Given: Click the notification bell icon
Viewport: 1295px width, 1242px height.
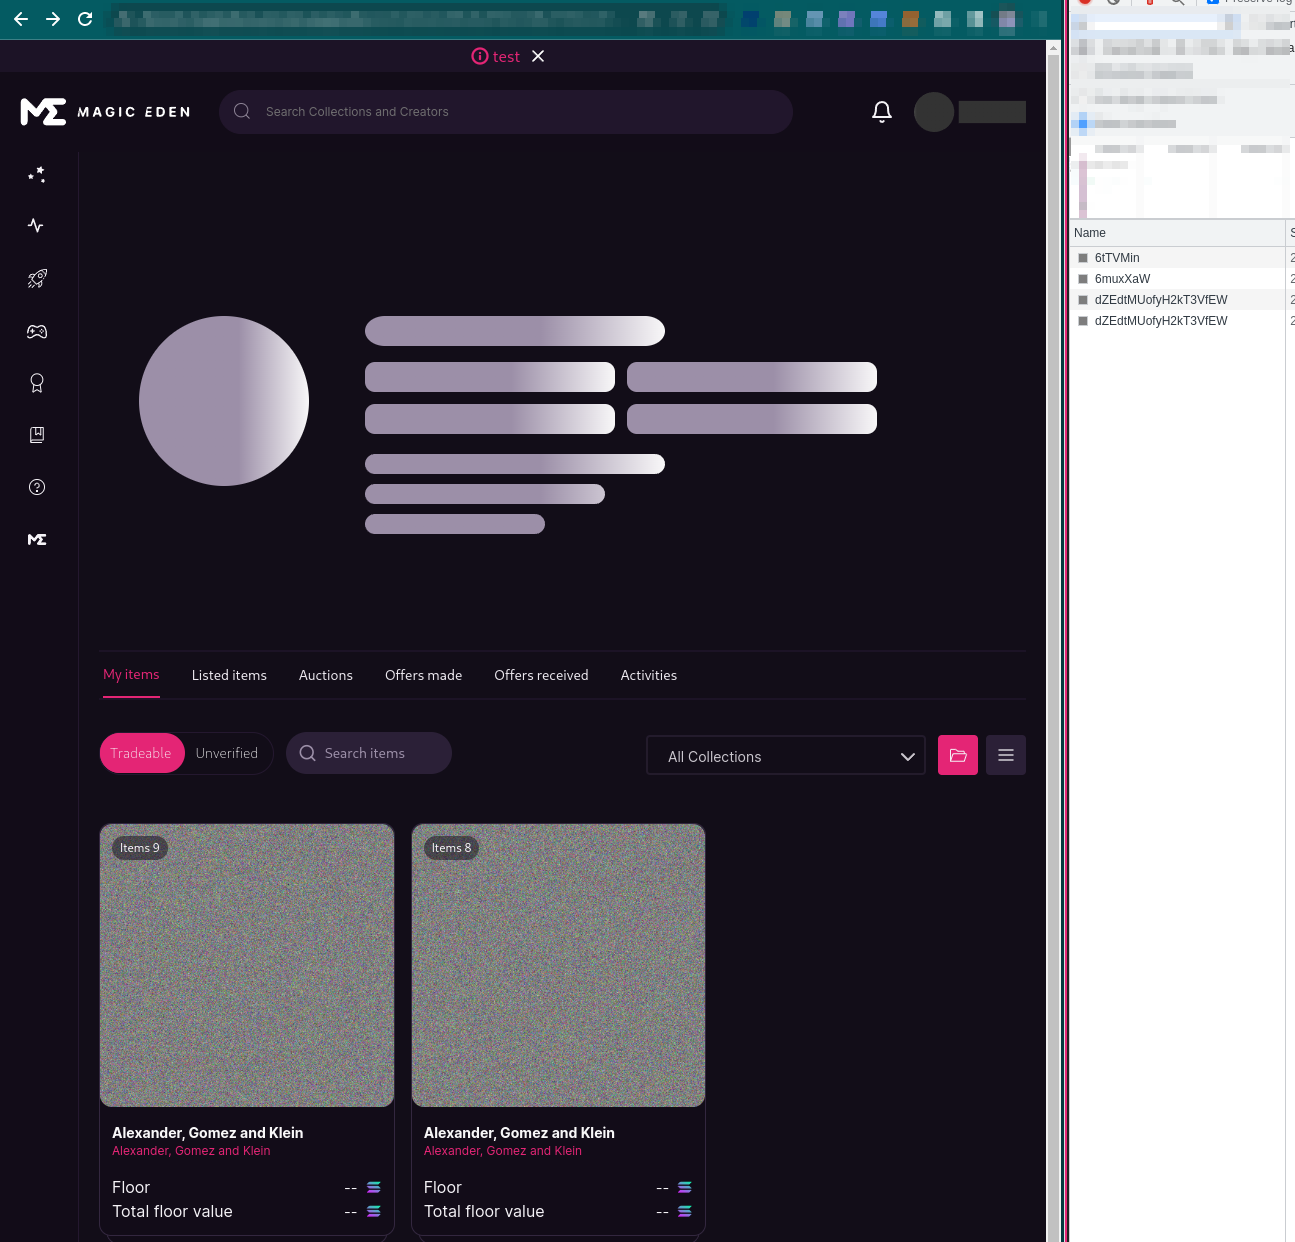Looking at the screenshot, I should coord(881,112).
